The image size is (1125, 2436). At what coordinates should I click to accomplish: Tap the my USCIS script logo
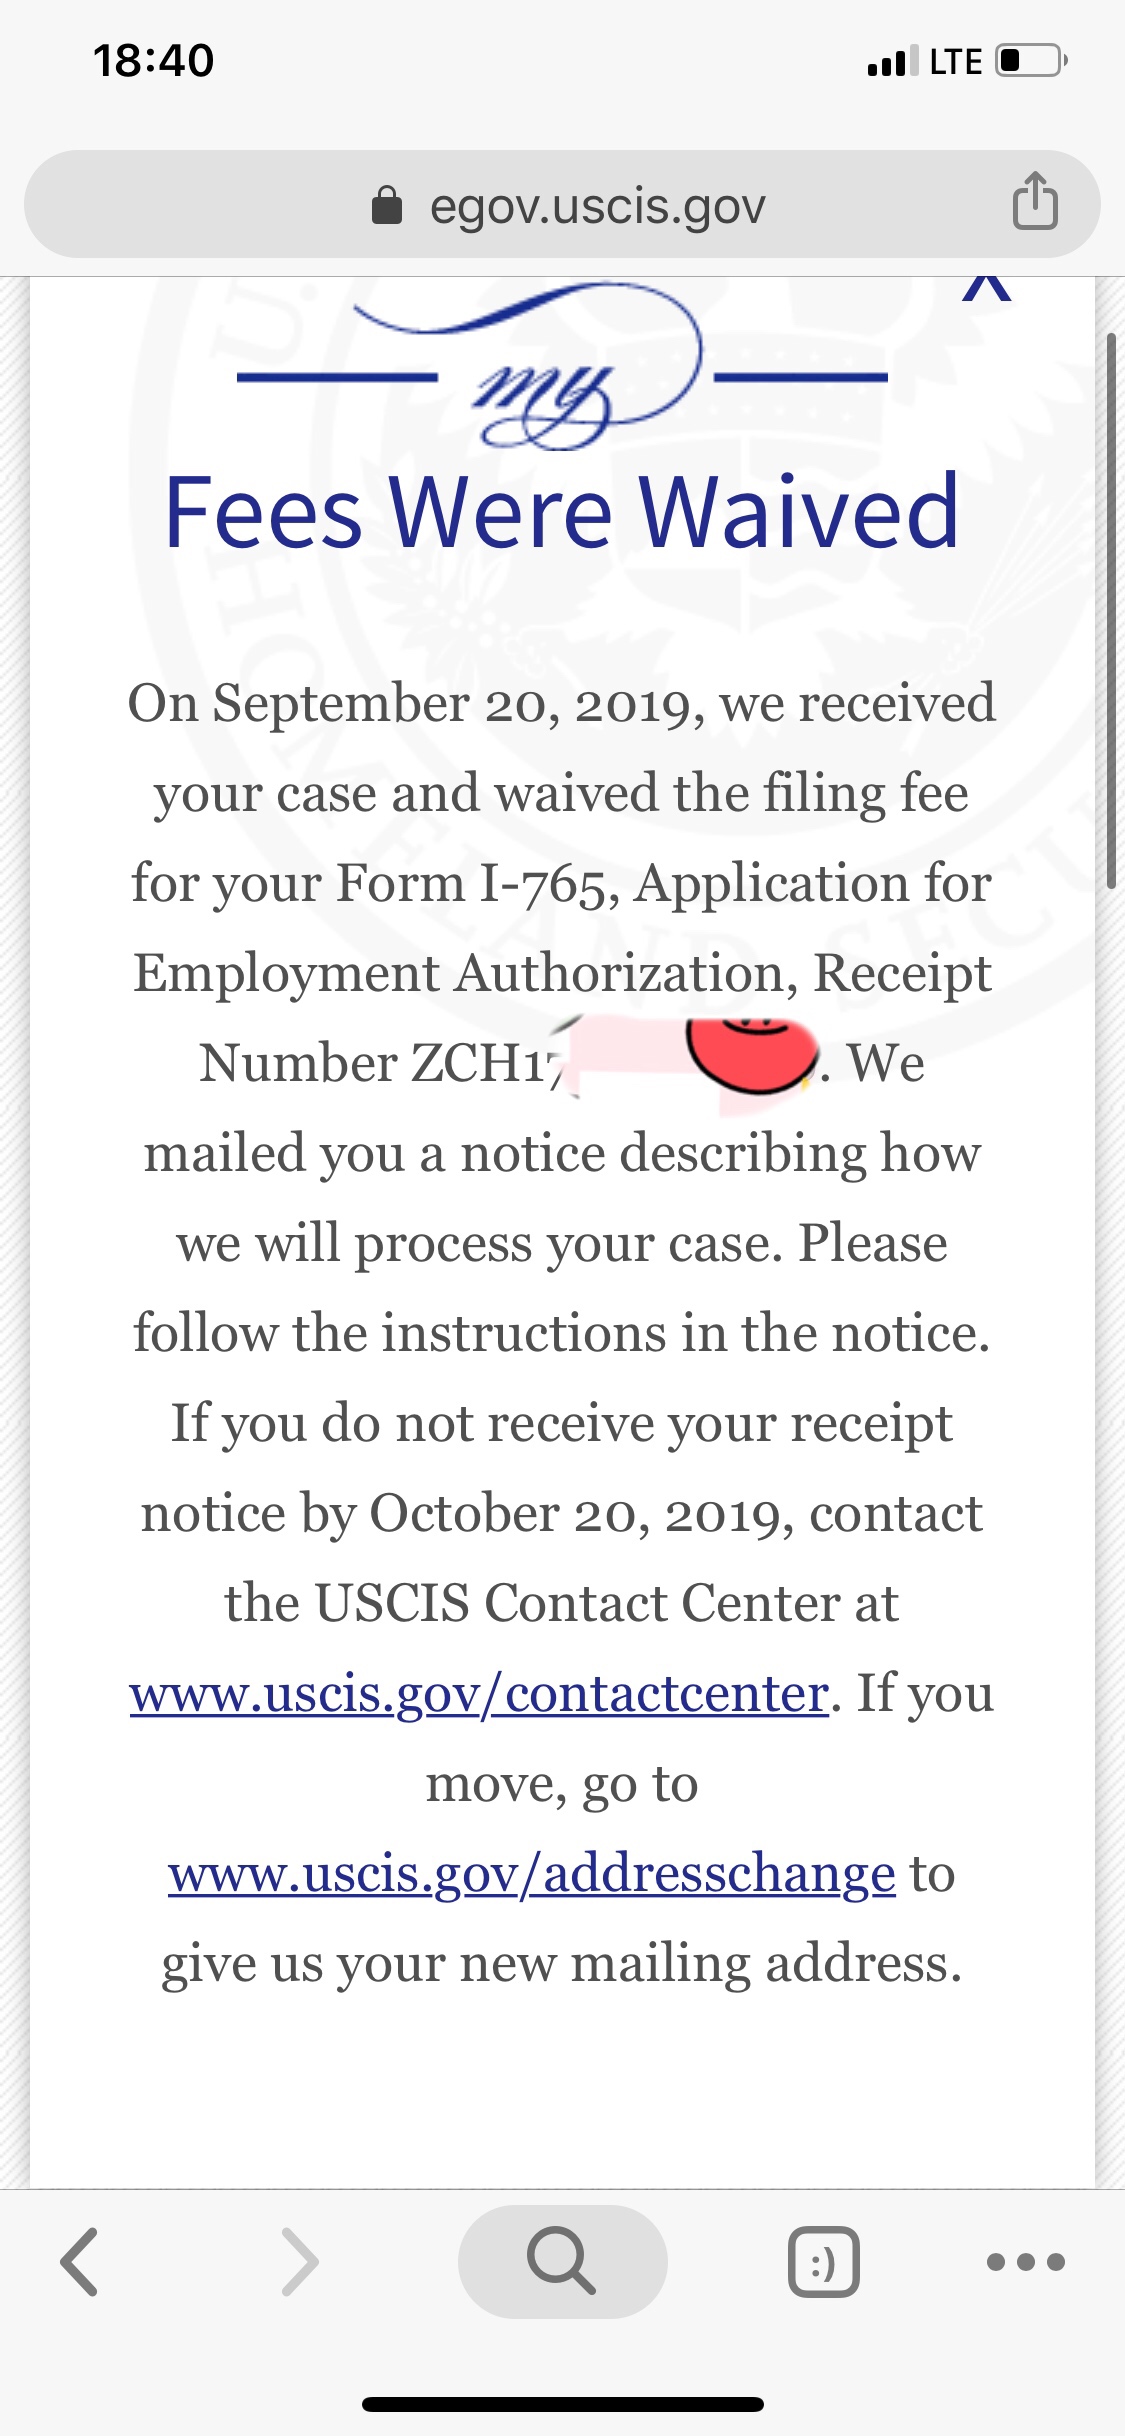pyautogui.click(x=562, y=368)
